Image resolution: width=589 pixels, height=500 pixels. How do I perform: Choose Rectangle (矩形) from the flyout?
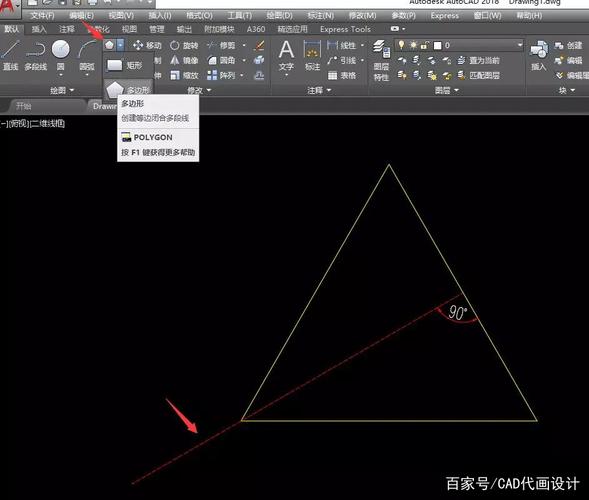(x=124, y=65)
